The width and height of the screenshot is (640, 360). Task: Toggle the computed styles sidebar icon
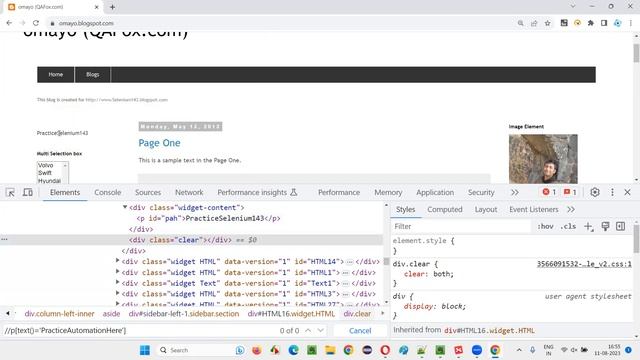620,226
